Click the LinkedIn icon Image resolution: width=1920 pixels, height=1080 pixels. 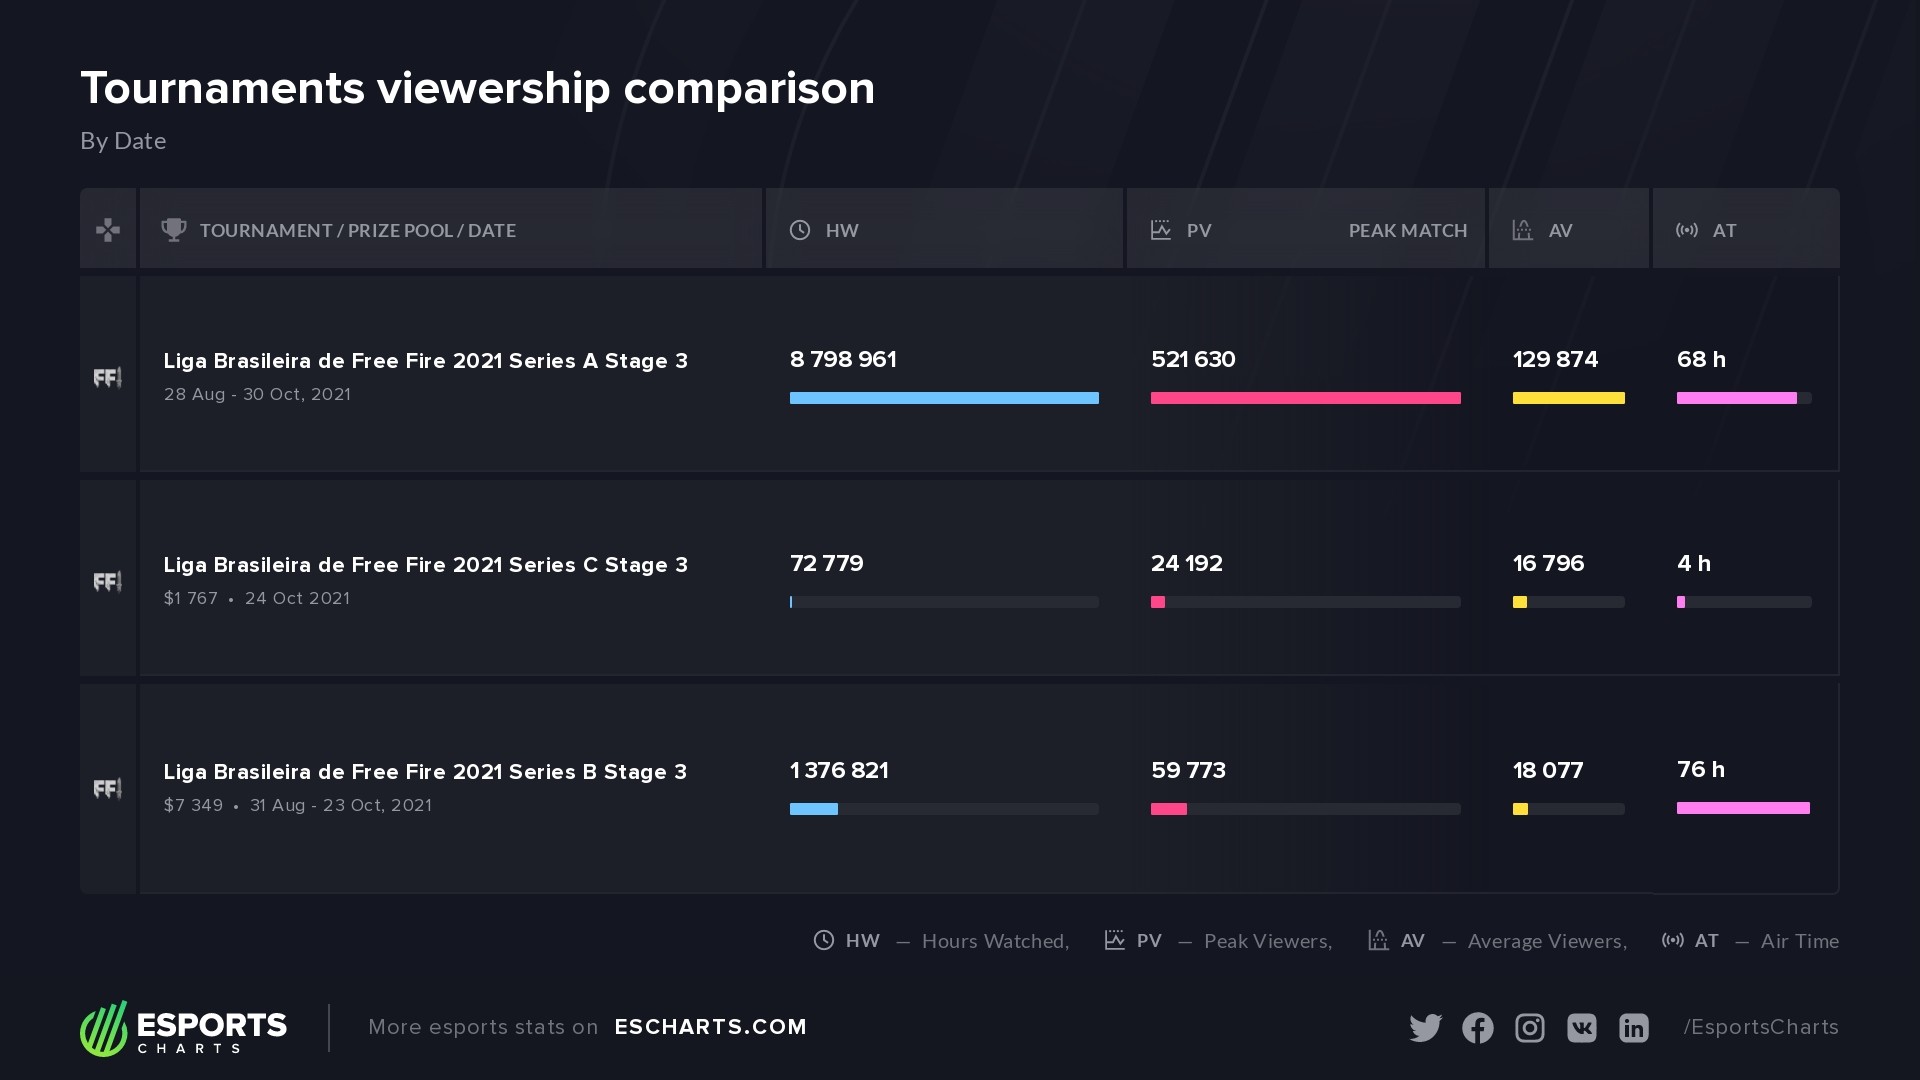[x=1633, y=1028]
